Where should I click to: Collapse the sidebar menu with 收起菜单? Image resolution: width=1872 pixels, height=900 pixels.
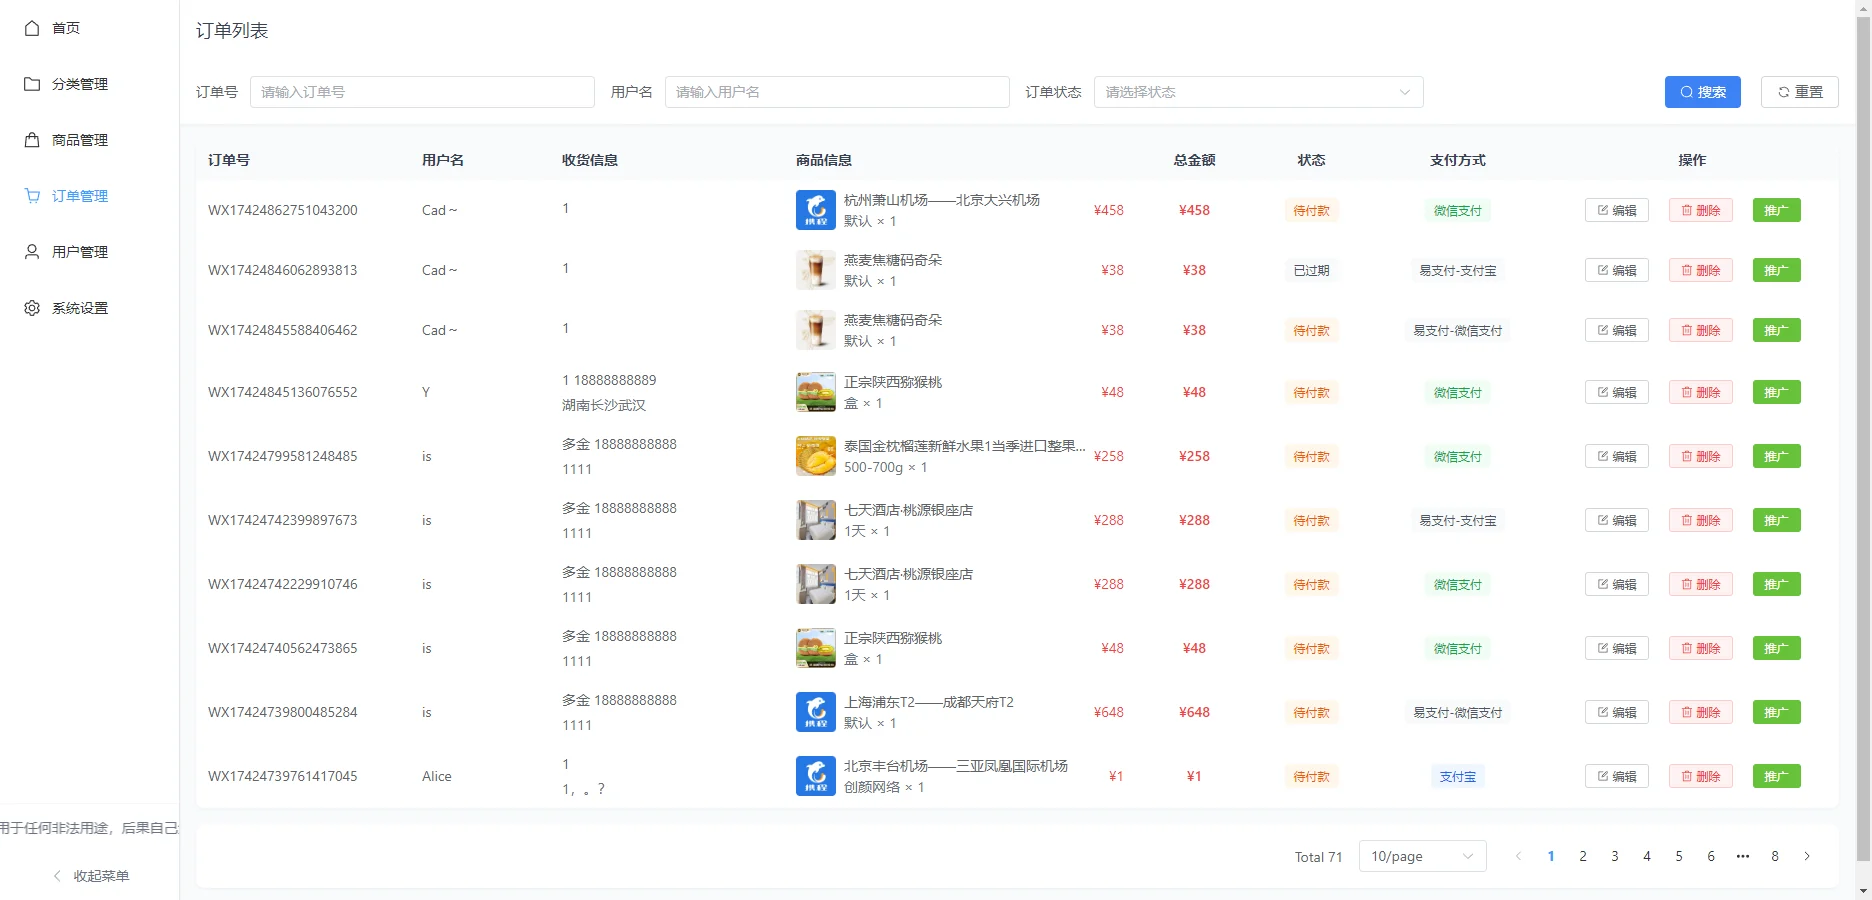tap(91, 876)
